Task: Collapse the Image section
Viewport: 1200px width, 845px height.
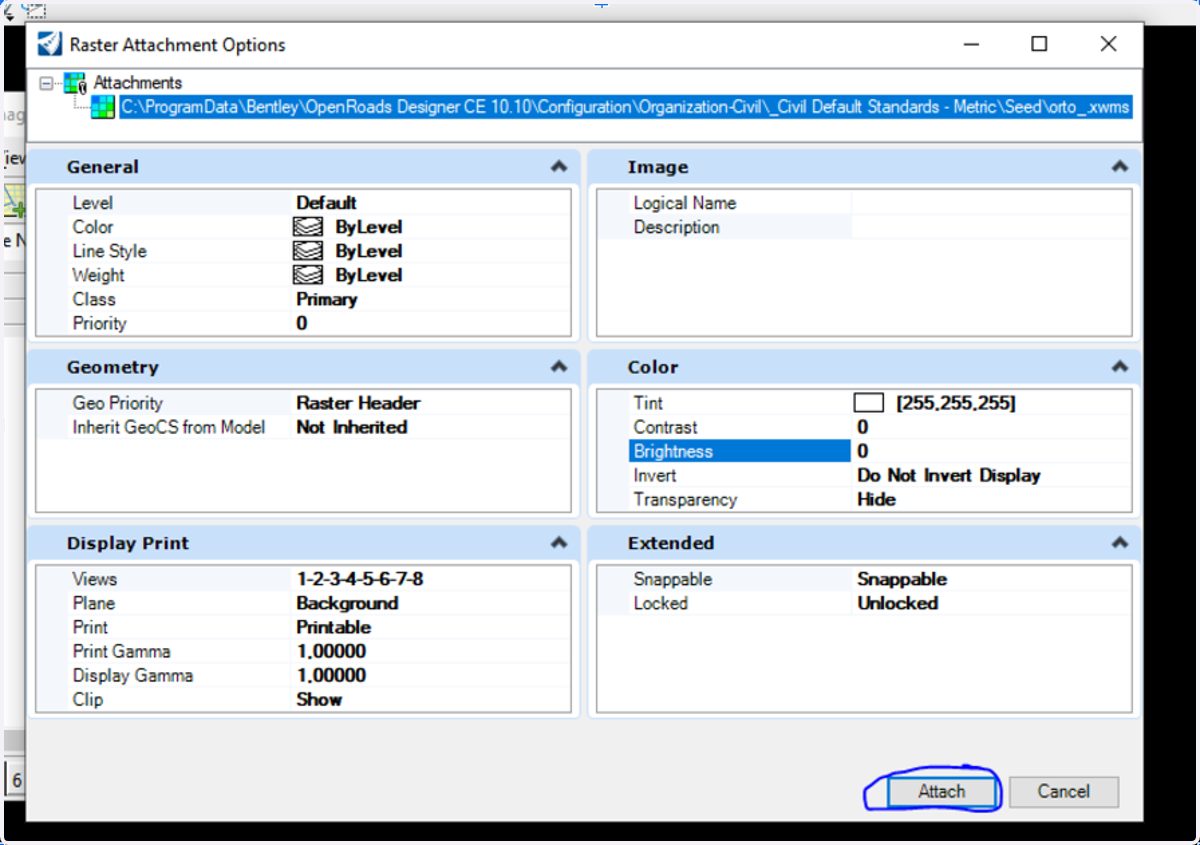Action: [1119, 167]
